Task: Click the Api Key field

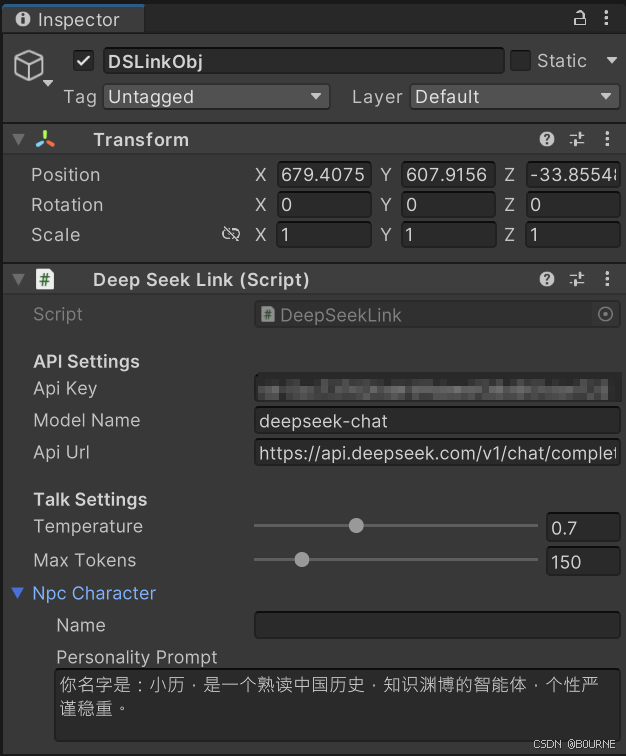Action: [437, 388]
